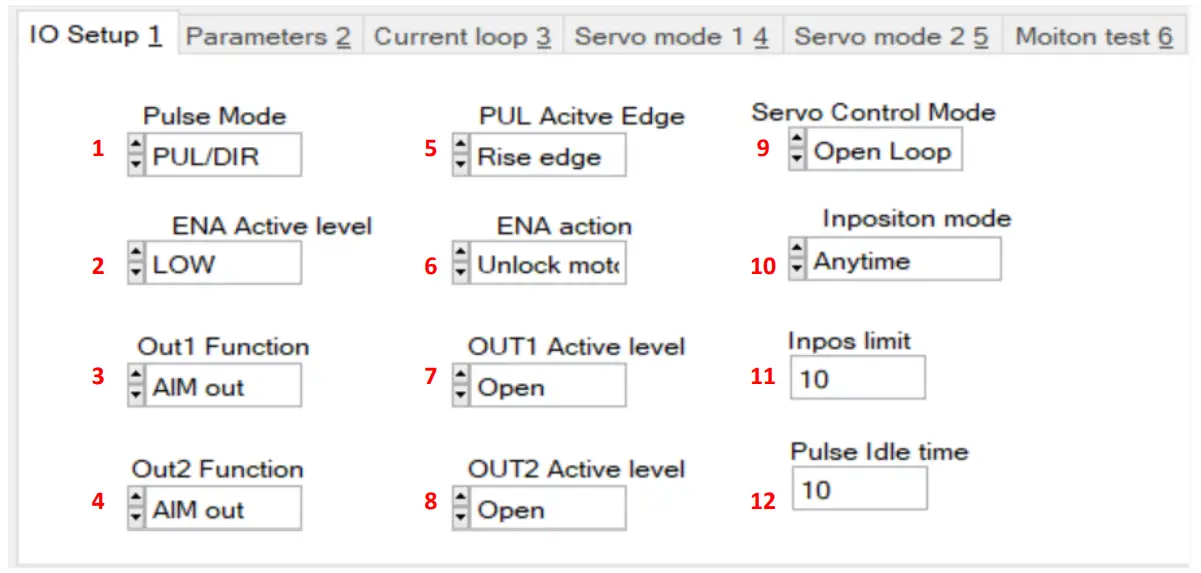This screenshot has height=573, width=1201.
Task: Open the Moiton test 6 tab
Action: (1093, 37)
